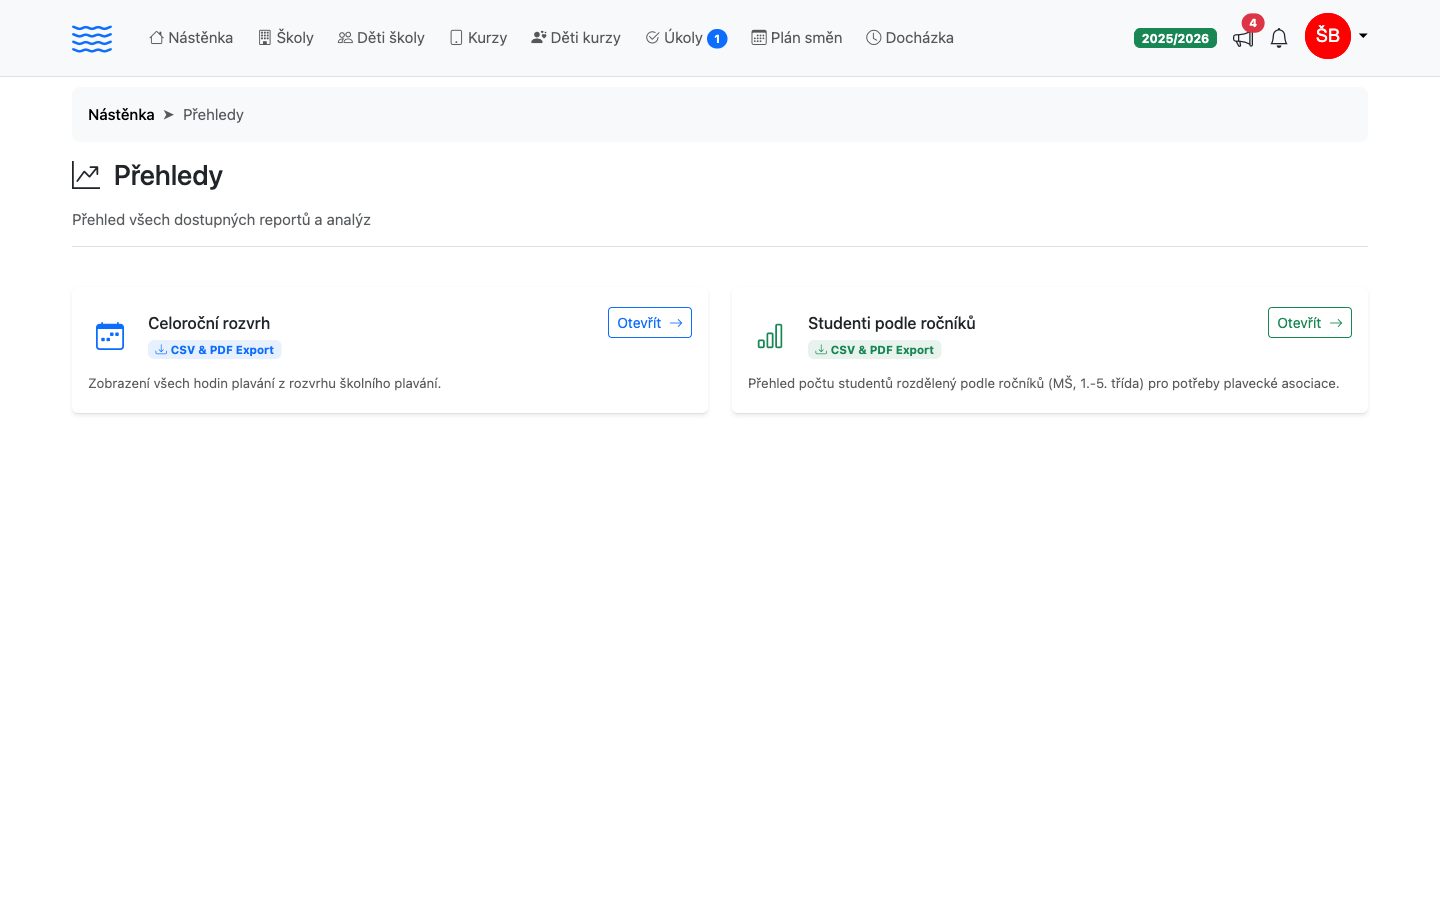Click the green CSV & PDF Export badge
Image resolution: width=1440 pixels, height=900 pixels.
pyautogui.click(x=875, y=350)
